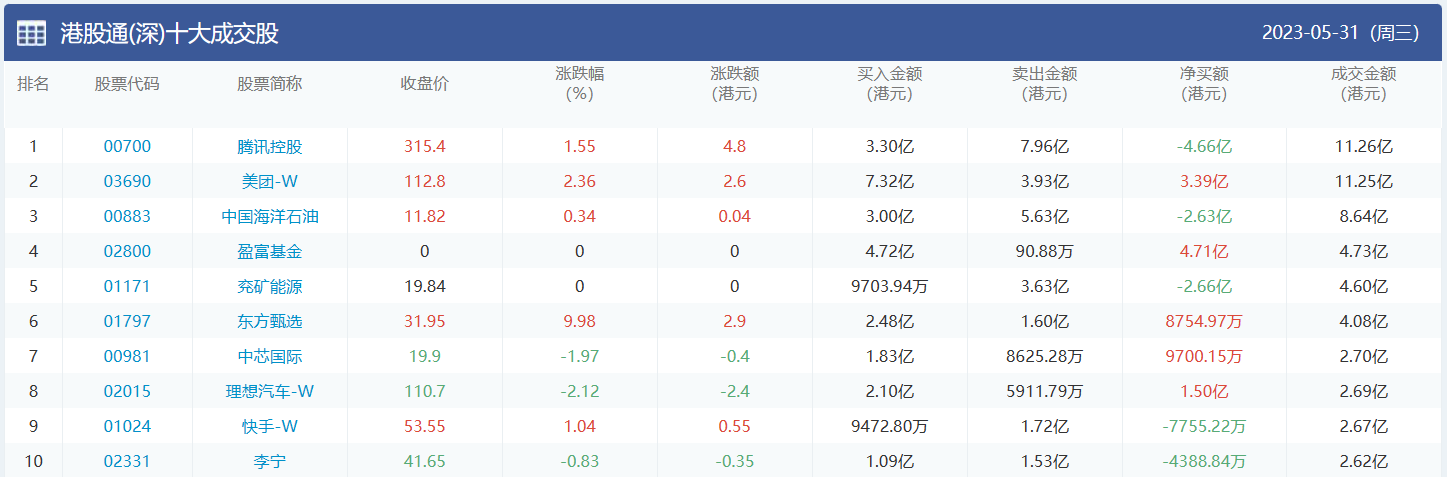Open the 盈富基金 link
The image size is (1447, 477).
(270, 251)
